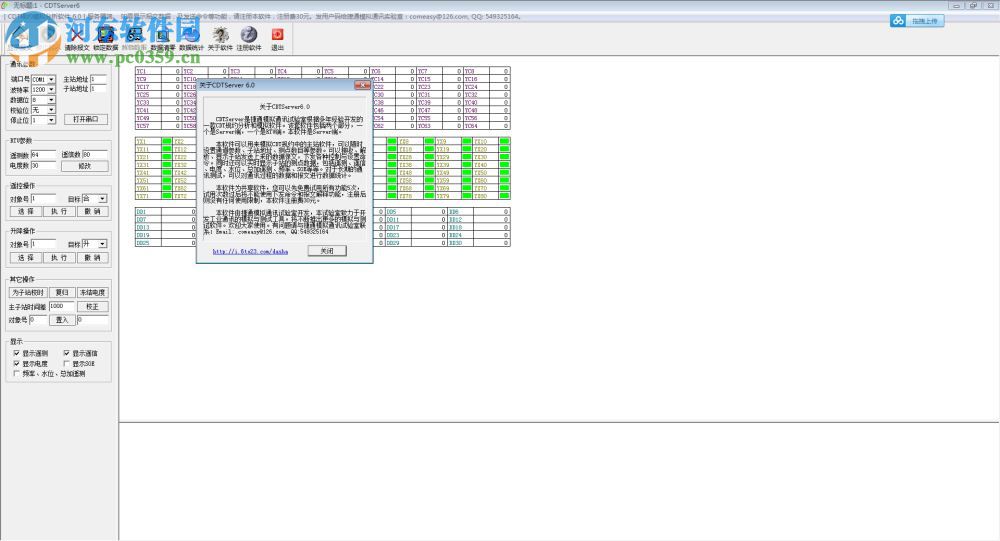This screenshot has height=541, width=1000.
Task: Toggle the 显示遥测 checkbox
Action: tap(17, 353)
